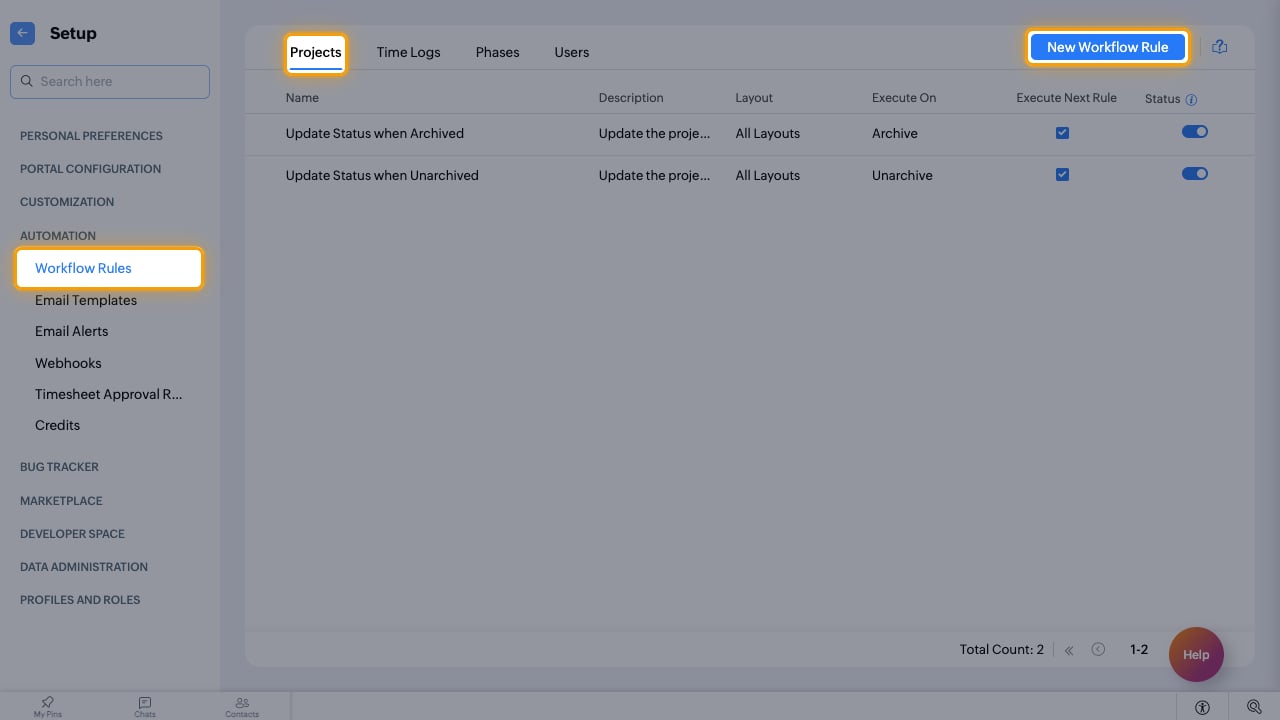Switch to the Users tab
1280x720 pixels.
[572, 53]
